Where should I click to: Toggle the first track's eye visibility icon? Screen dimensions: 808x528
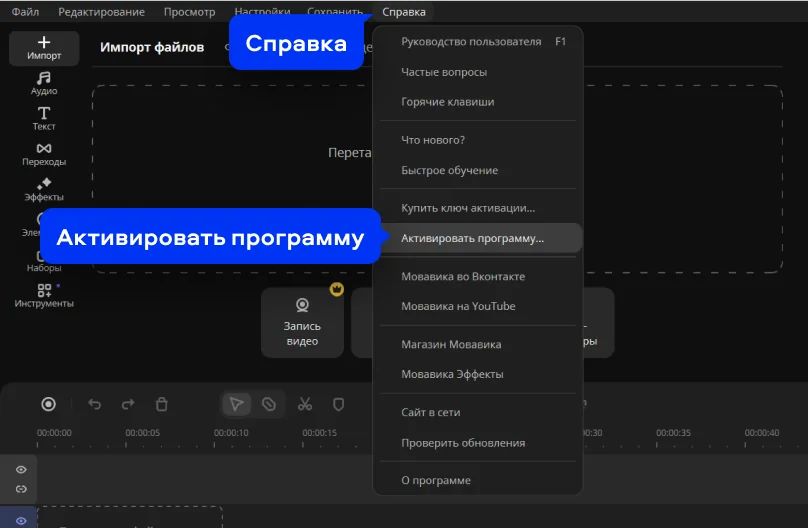pos(21,469)
